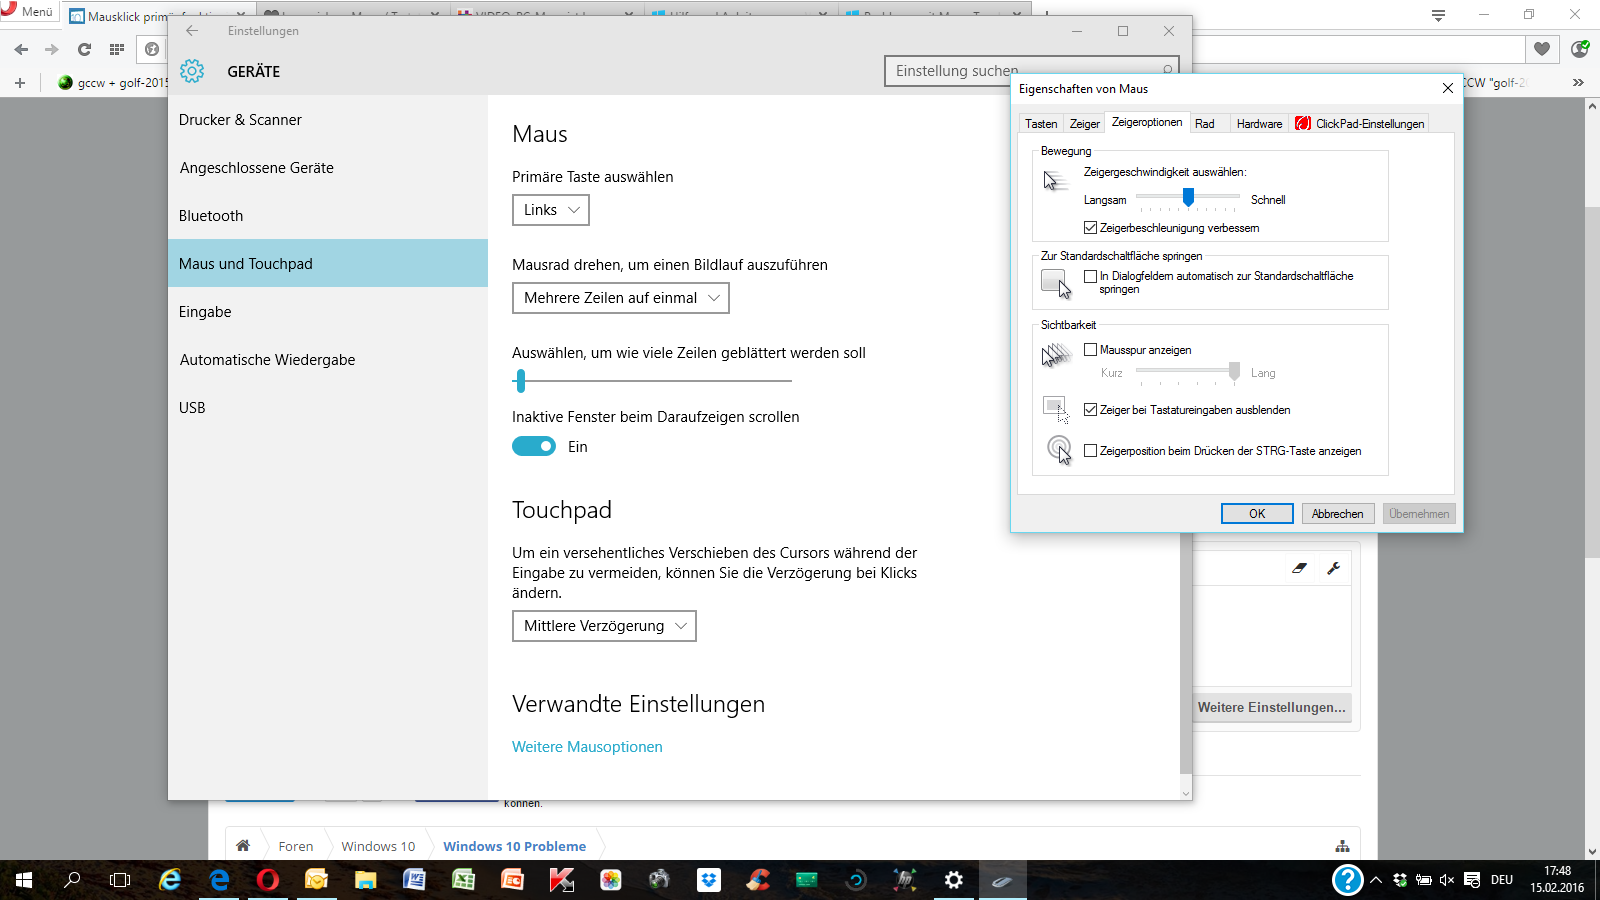The height and width of the screenshot is (900, 1600).
Task: Click Abbrechen in mouse properties dialog
Action: pyautogui.click(x=1337, y=514)
